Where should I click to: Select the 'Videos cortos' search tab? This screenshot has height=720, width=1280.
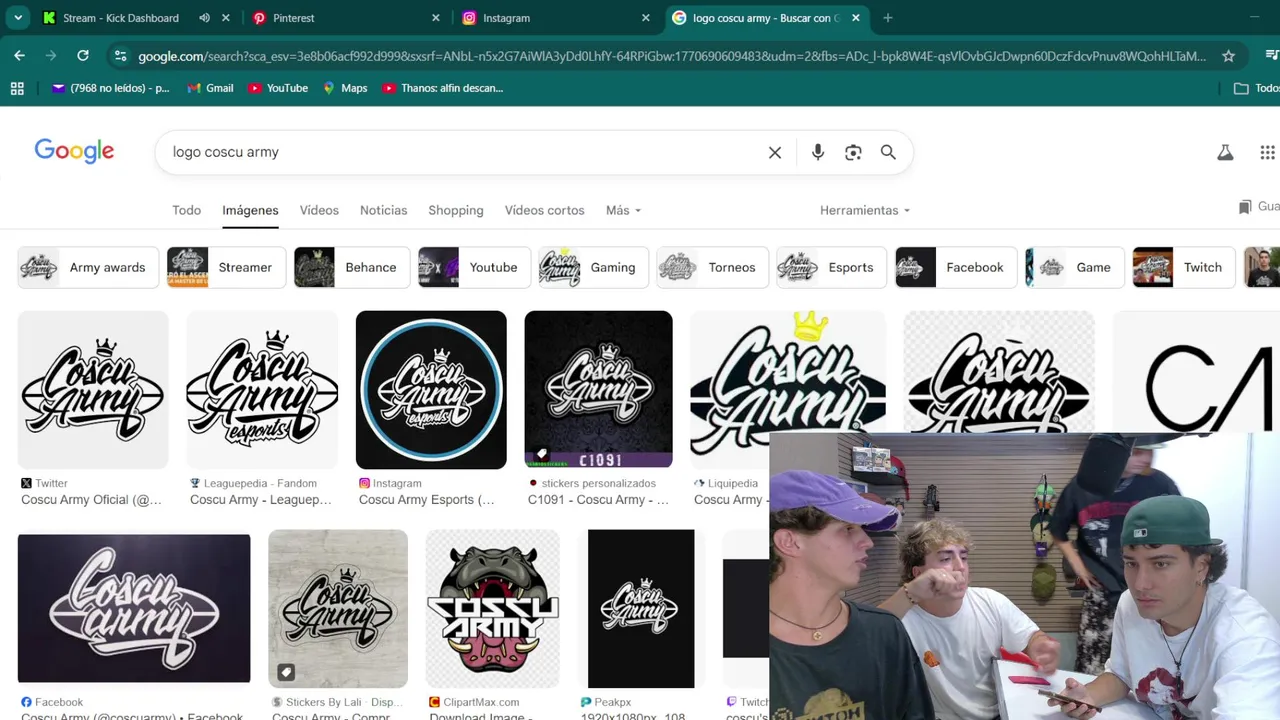coord(544,210)
